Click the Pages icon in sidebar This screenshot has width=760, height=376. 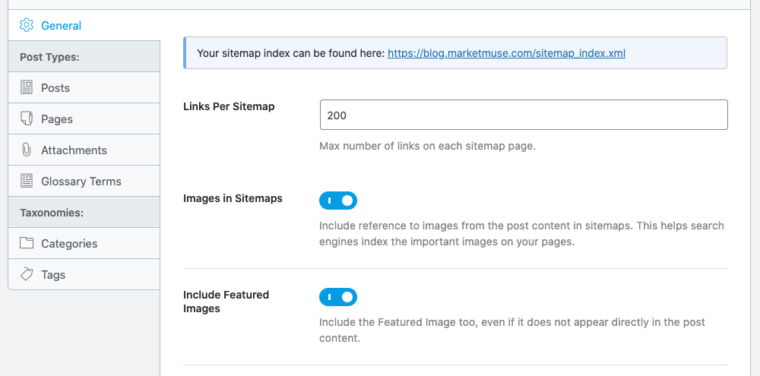(x=26, y=119)
